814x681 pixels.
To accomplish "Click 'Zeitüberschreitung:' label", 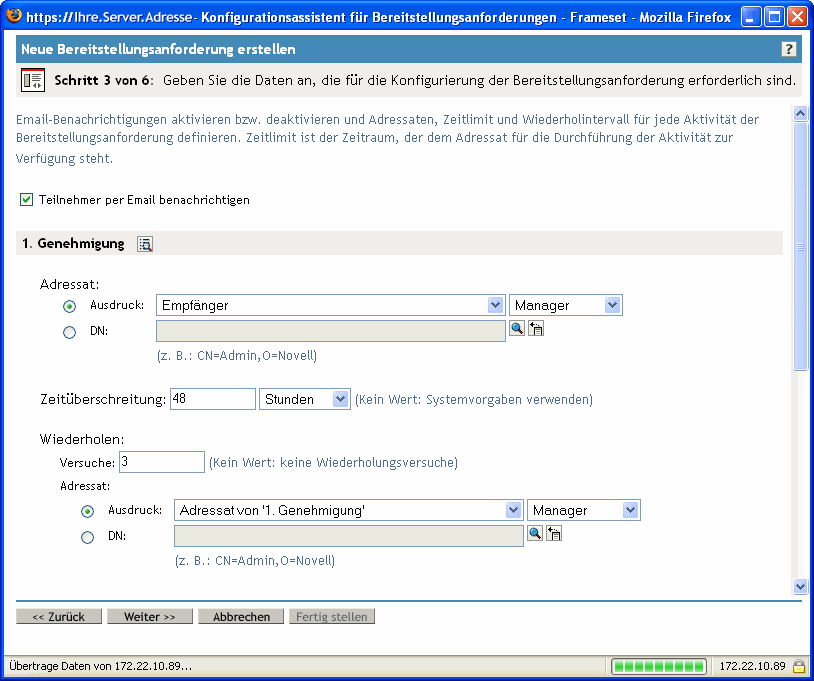I will (103, 399).
